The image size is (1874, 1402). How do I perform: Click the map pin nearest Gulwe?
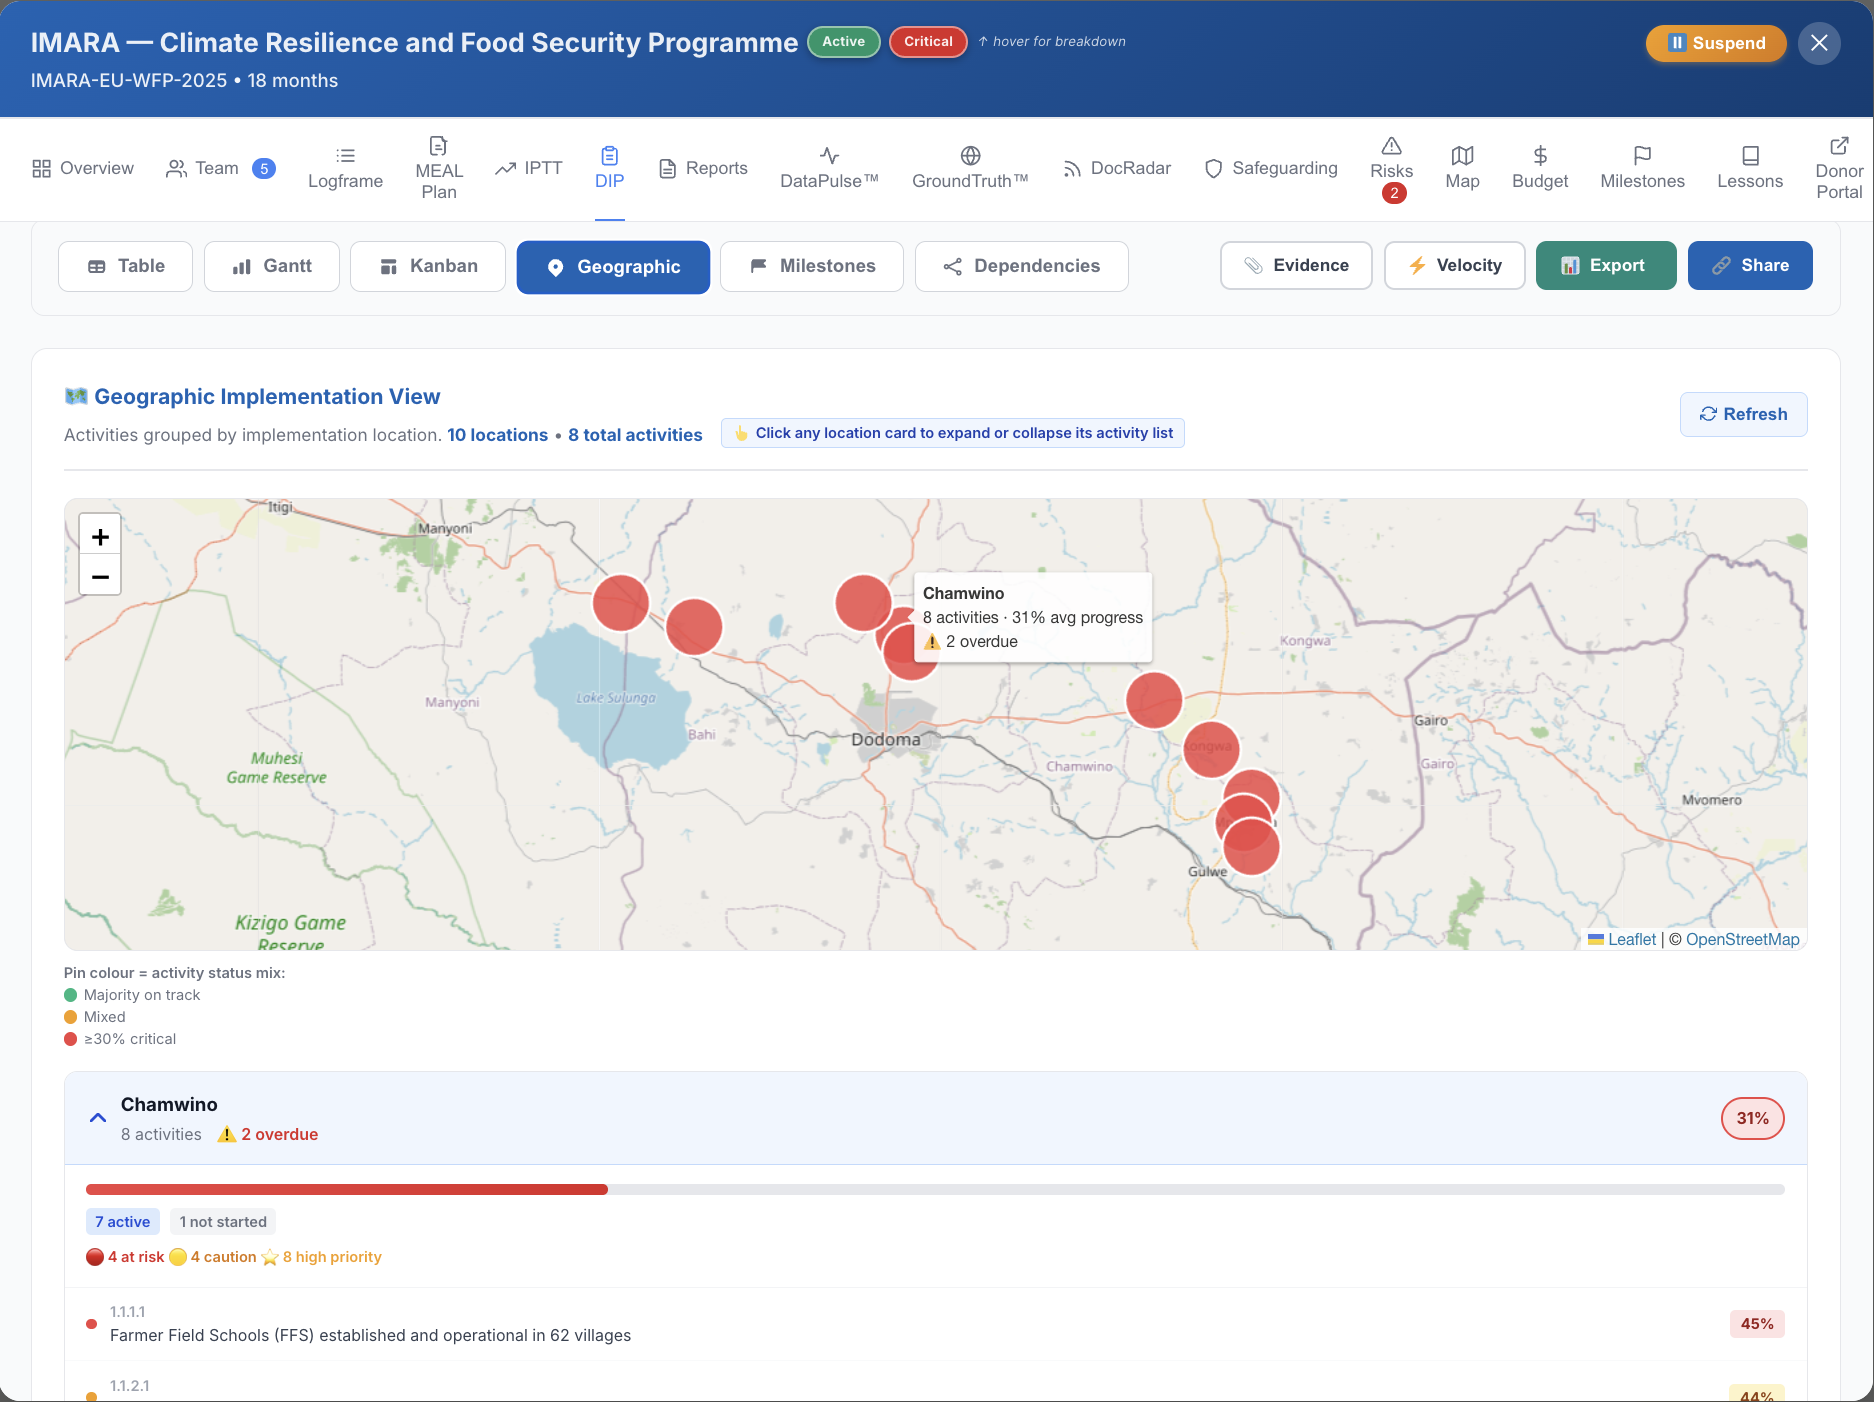(1251, 847)
